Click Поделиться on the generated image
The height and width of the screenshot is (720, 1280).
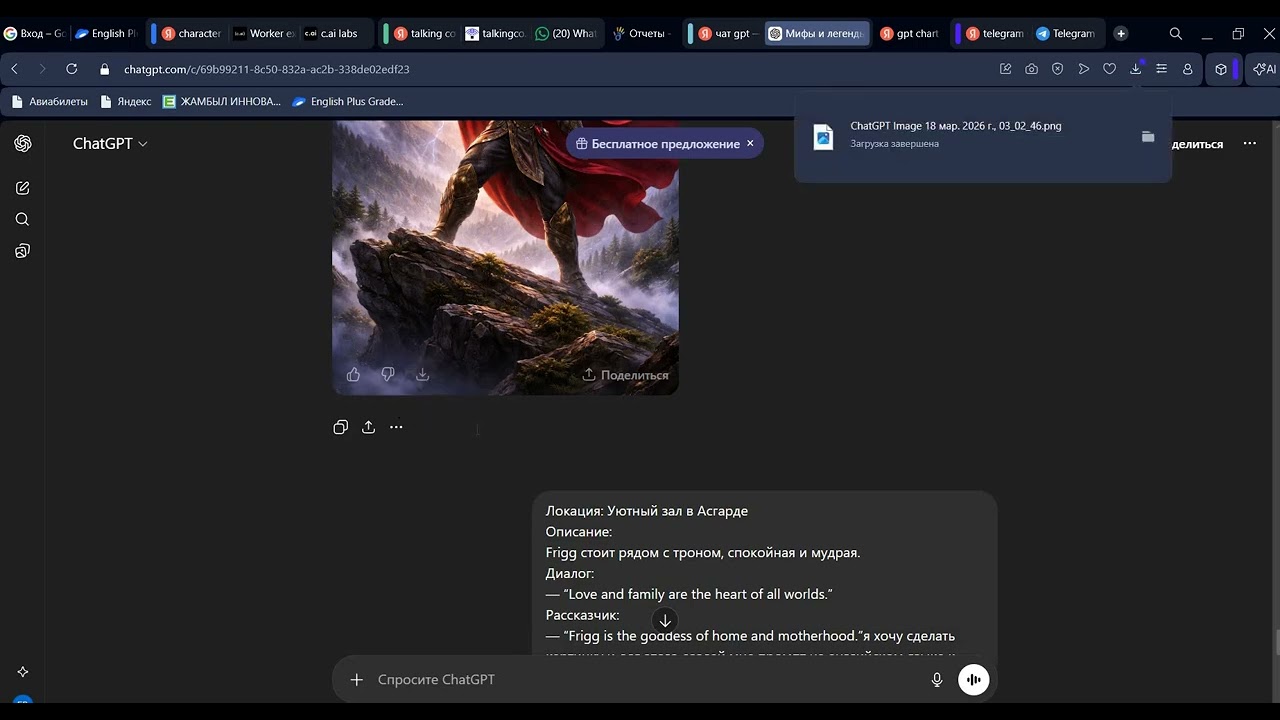coord(625,375)
